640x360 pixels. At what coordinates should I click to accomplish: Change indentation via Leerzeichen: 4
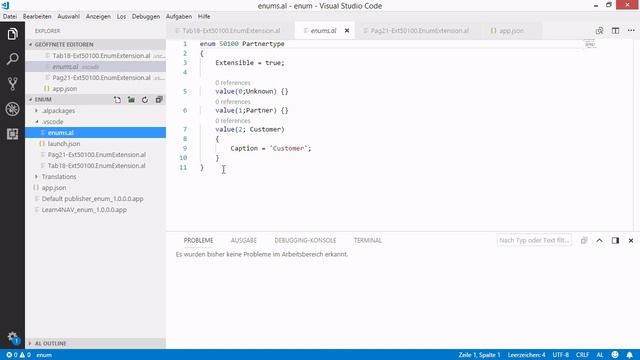click(527, 355)
